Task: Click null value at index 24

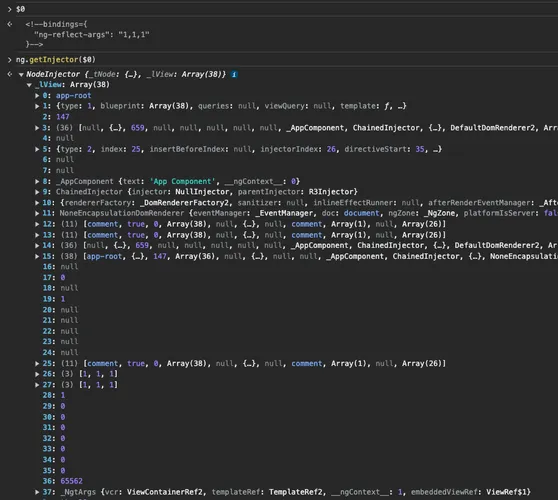Action: tap(69, 352)
